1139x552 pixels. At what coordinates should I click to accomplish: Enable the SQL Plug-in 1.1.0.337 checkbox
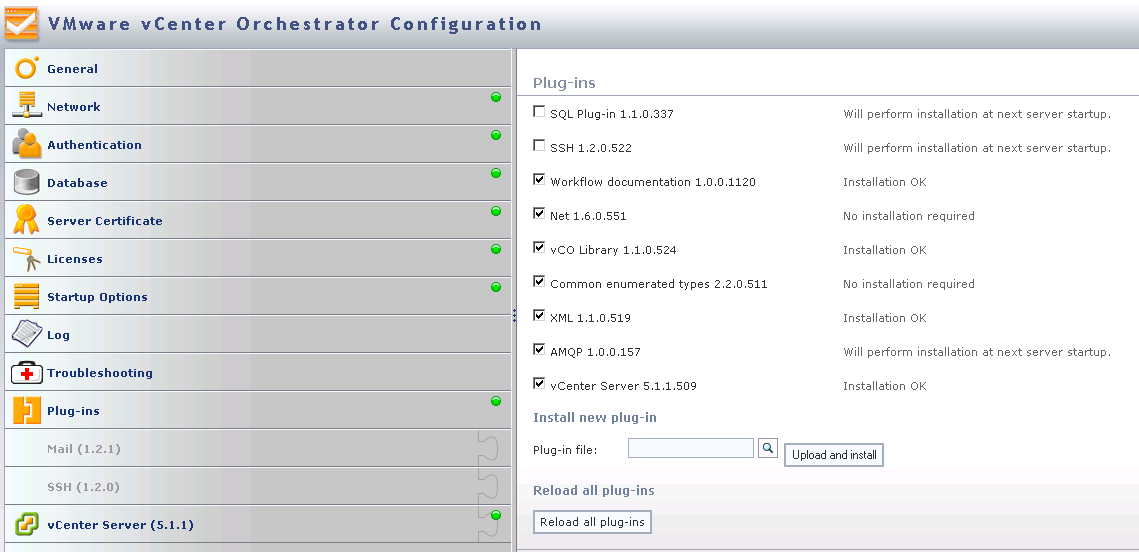540,112
